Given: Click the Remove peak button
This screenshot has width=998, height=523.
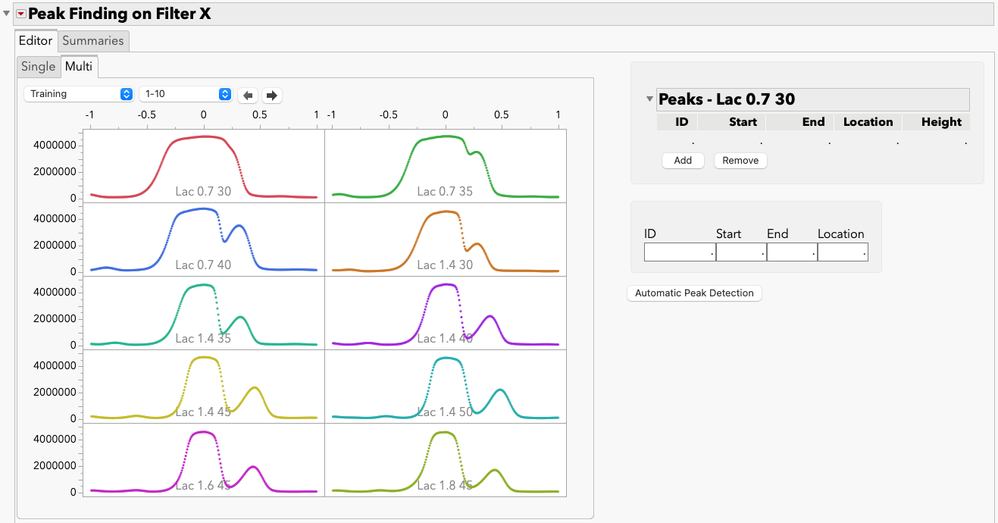Looking at the screenshot, I should click(740, 160).
